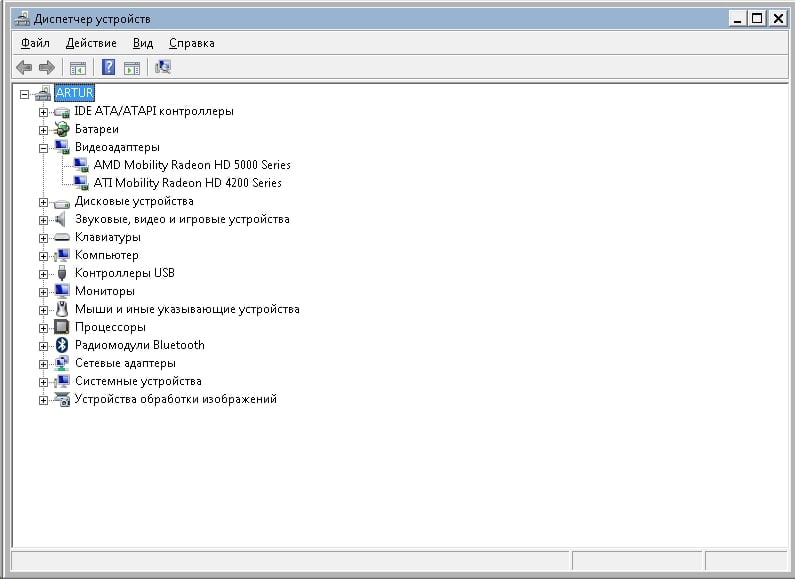Click the Мониторы monitor icon
This screenshot has height=579, width=795.
62,291
